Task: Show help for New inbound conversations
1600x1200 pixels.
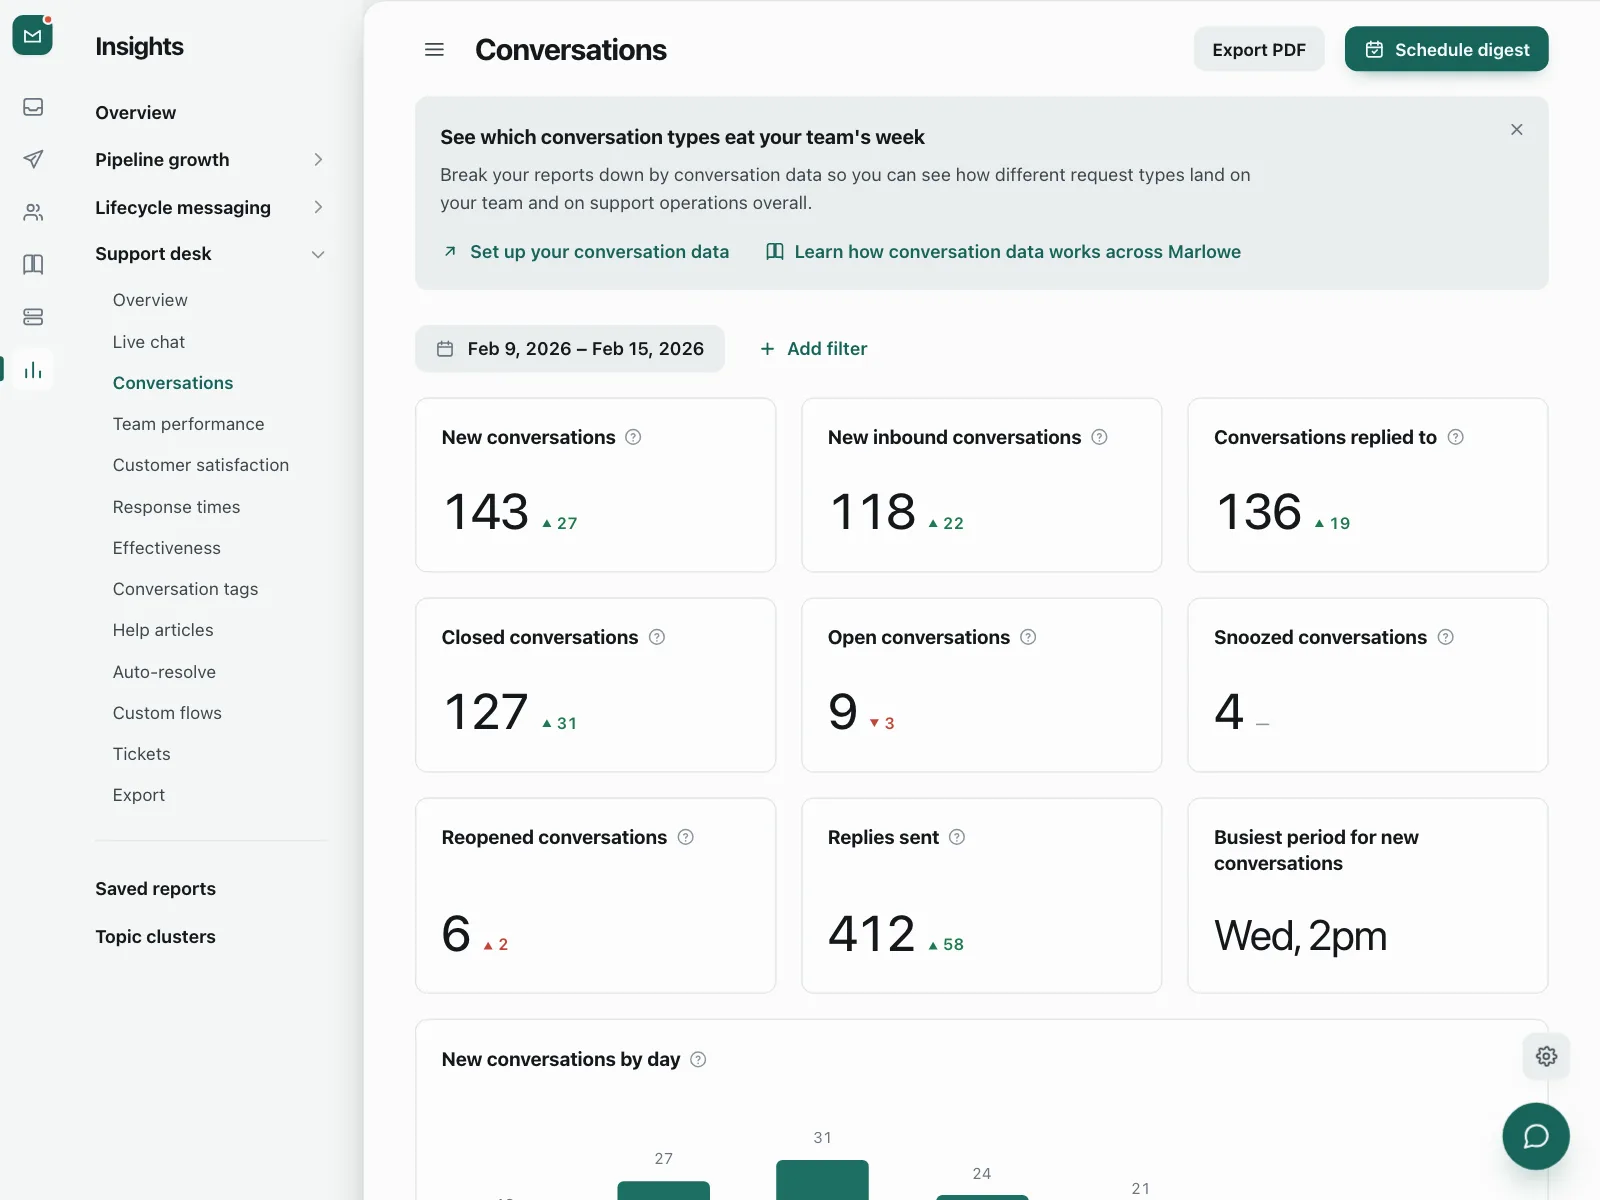Action: [1099, 437]
